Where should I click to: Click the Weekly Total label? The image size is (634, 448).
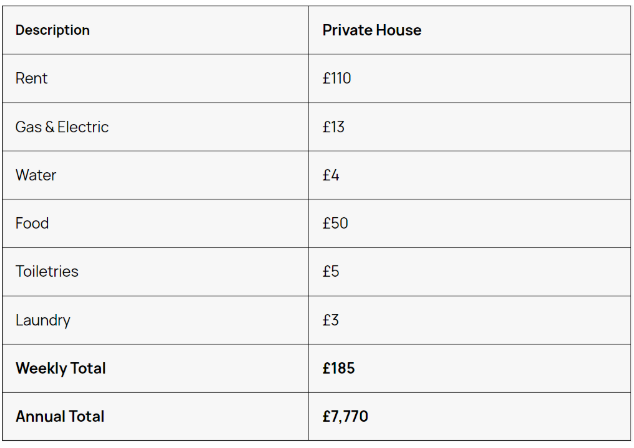pos(61,368)
